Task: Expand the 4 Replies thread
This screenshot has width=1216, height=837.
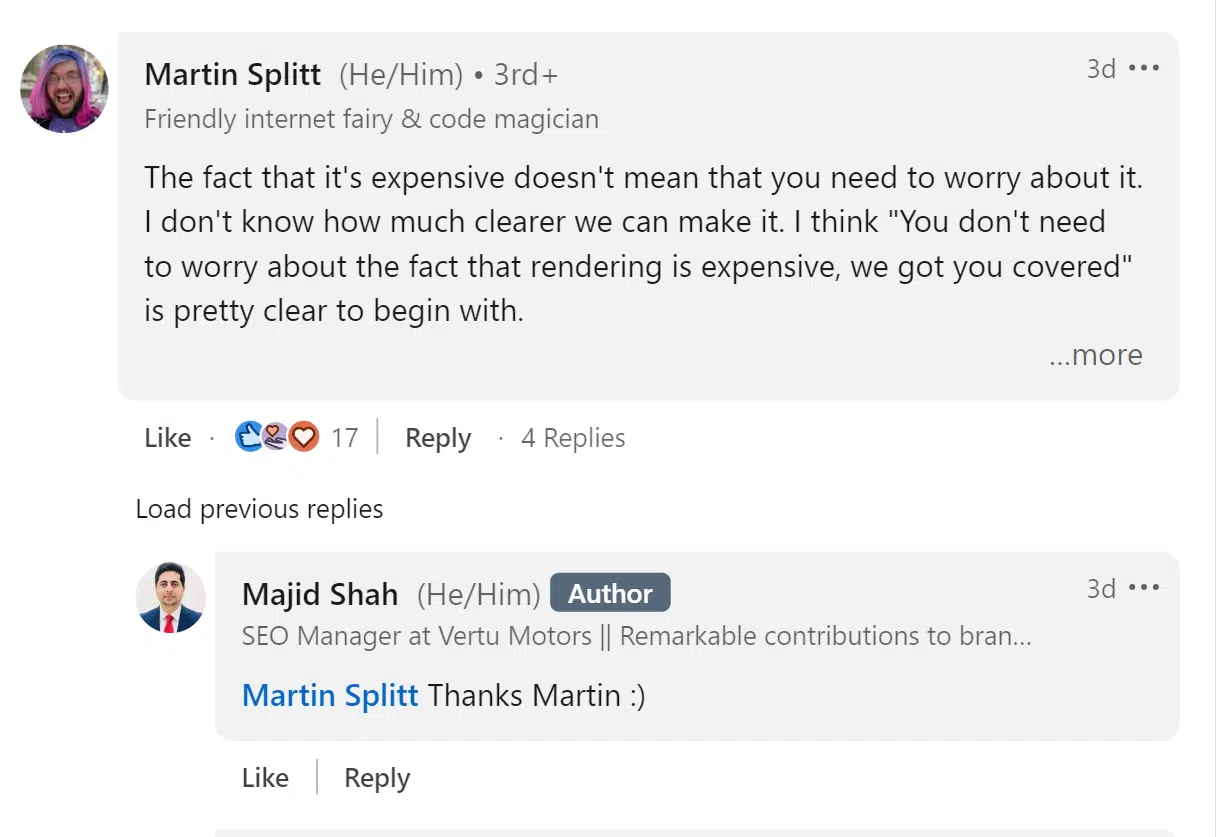Action: tap(572, 437)
